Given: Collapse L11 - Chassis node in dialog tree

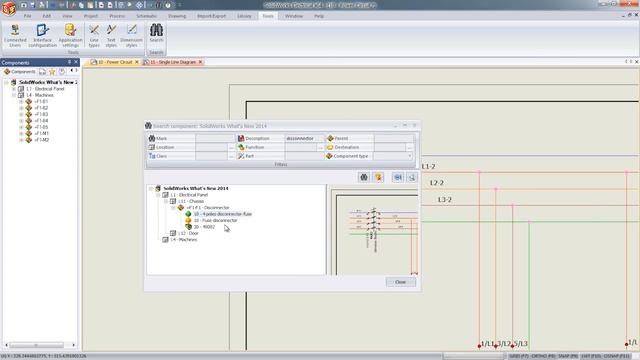Looking at the screenshot, I should coord(166,201).
